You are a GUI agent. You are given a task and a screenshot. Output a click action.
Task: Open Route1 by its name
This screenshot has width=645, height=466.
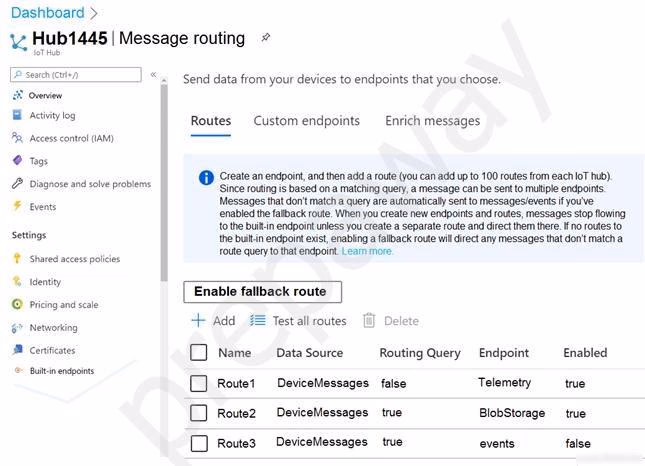tap(236, 383)
